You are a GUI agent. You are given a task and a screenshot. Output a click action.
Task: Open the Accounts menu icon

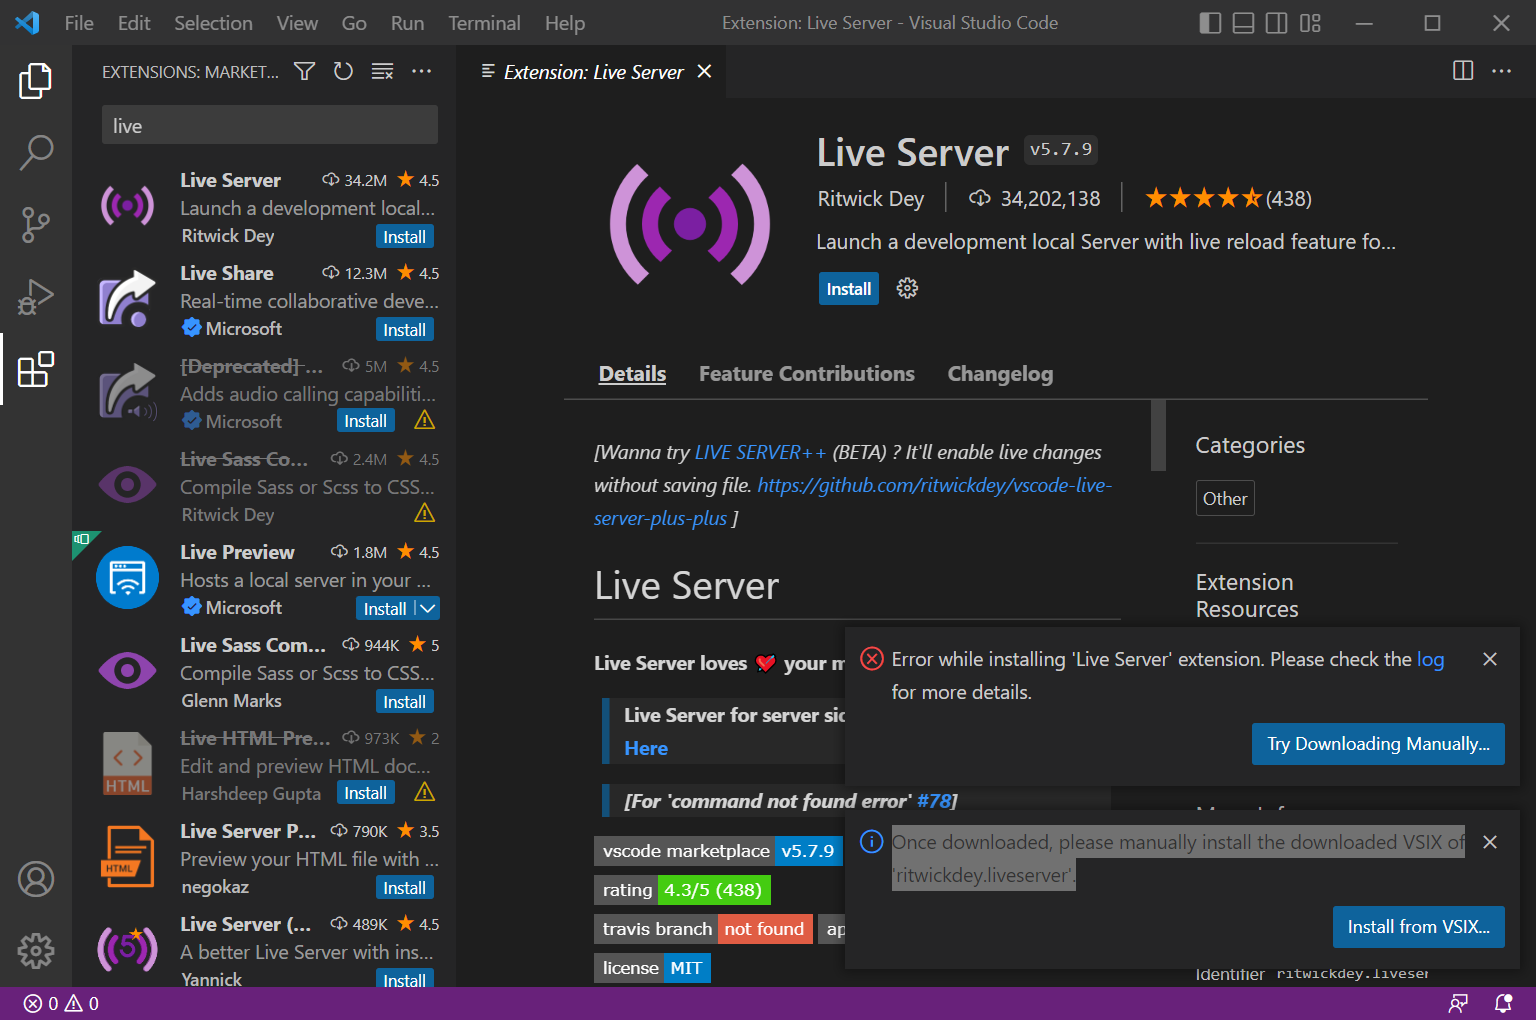tap(36, 879)
